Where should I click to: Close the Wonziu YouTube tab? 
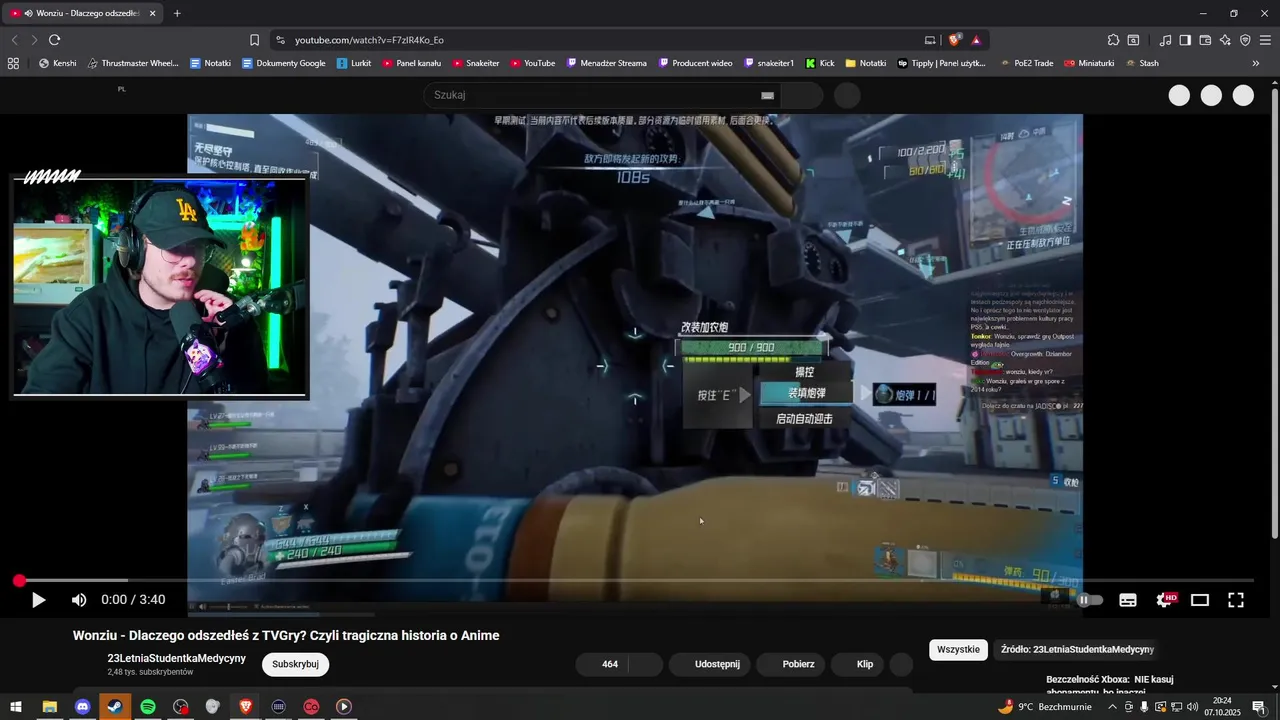click(x=153, y=13)
